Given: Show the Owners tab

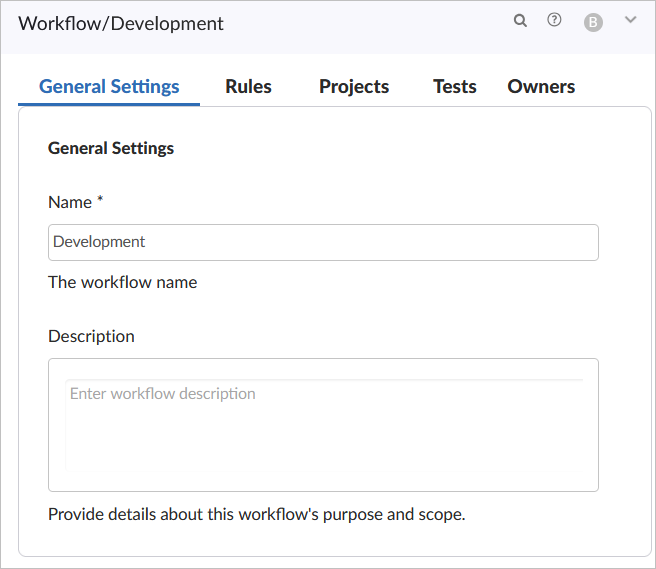Looking at the screenshot, I should [541, 86].
